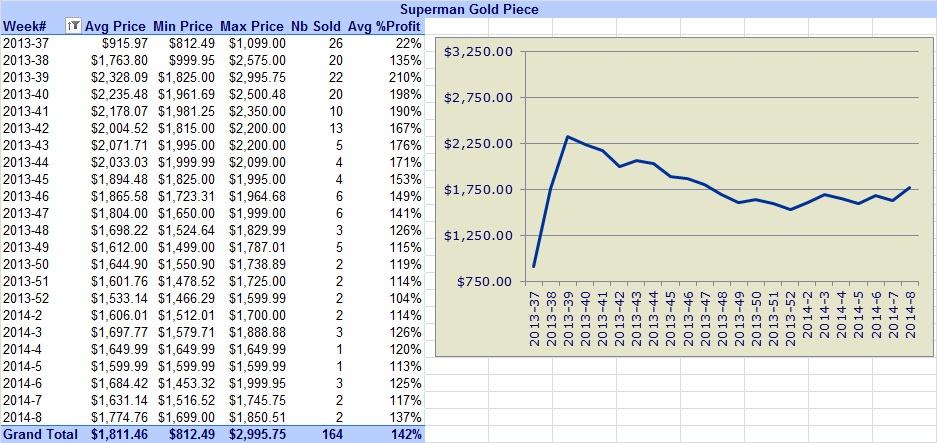Click the $2,995.75 grand total max price
The height and width of the screenshot is (443, 937).
coord(257,434)
